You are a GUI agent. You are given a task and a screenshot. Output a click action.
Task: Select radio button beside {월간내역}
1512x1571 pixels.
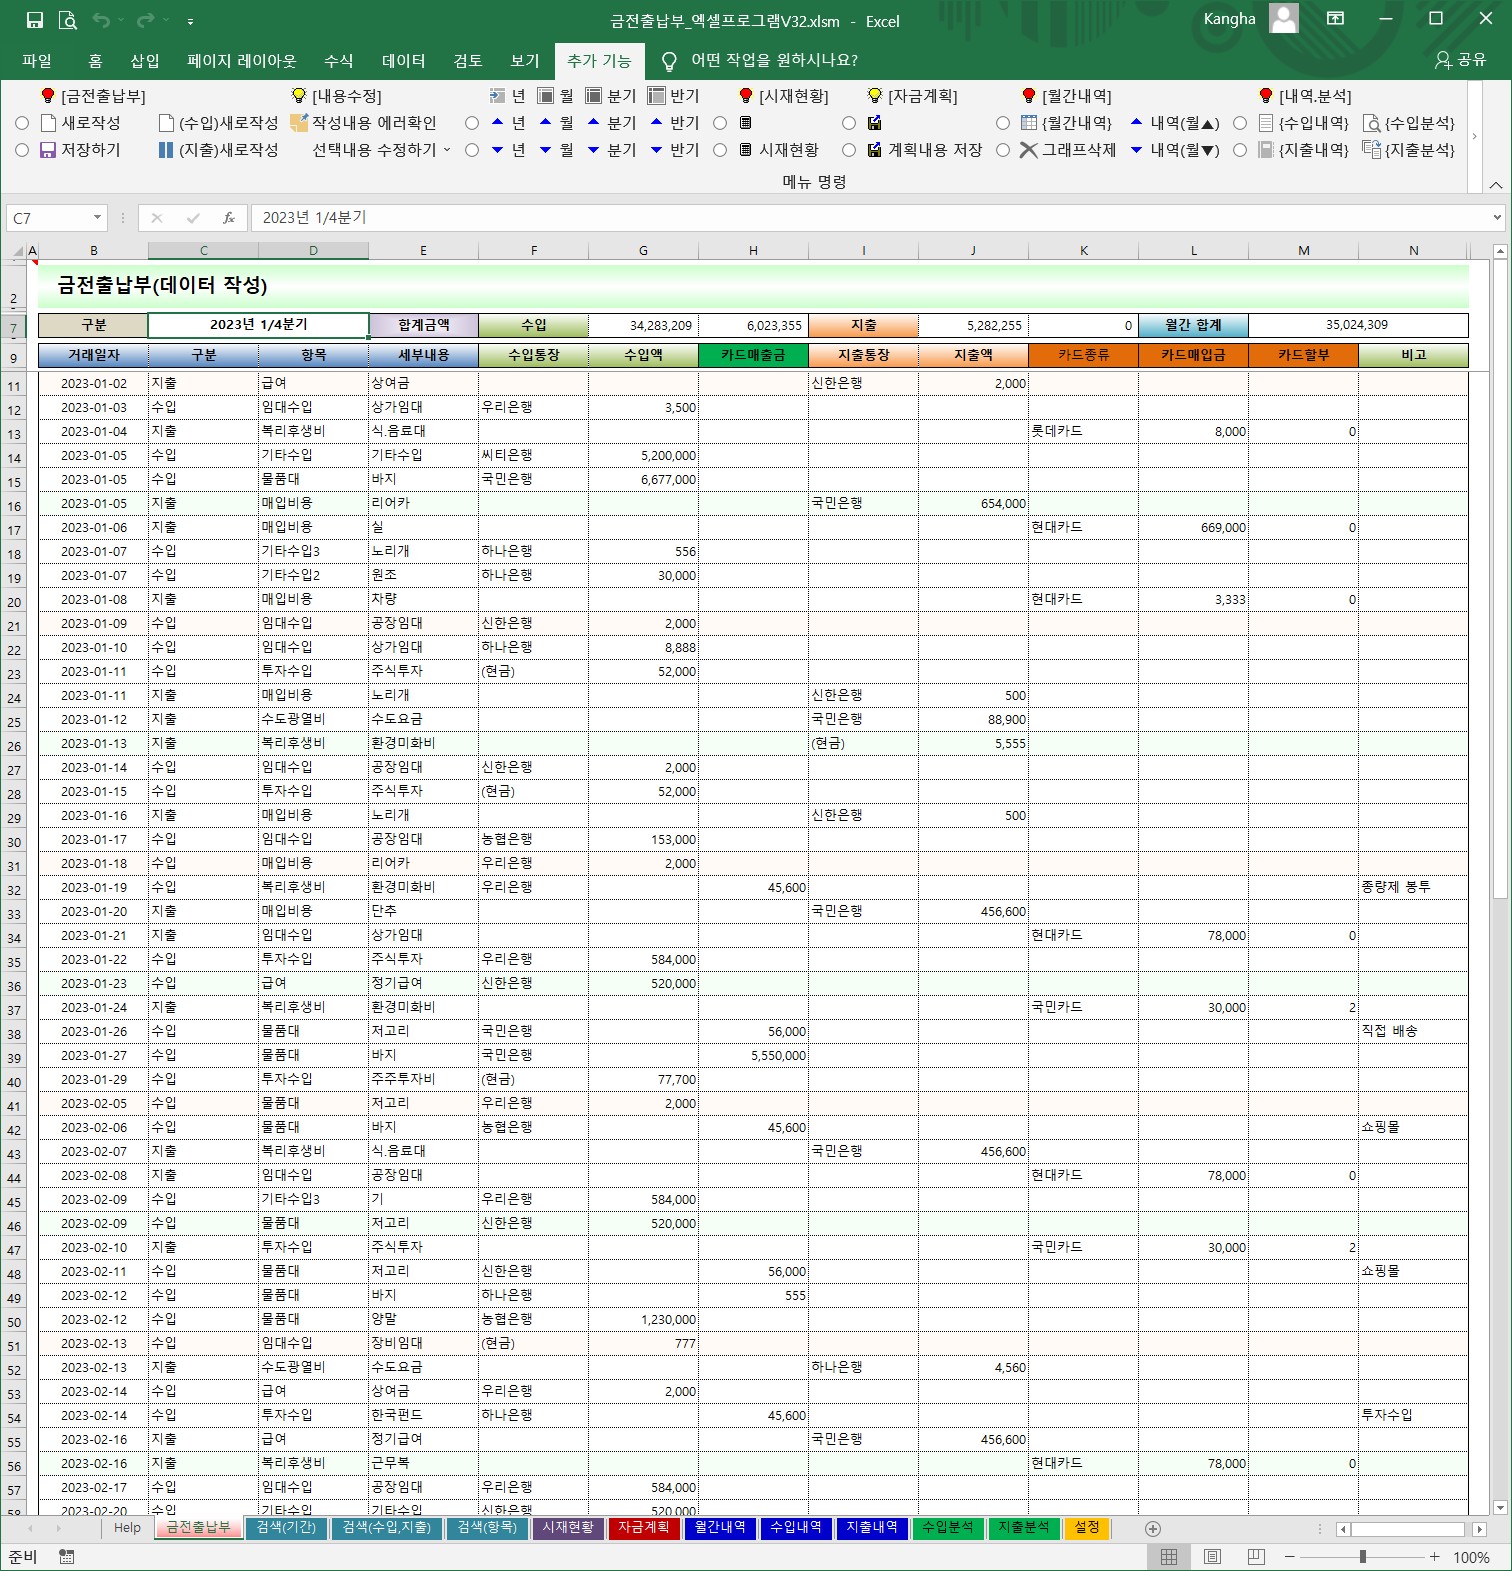tap(1003, 123)
